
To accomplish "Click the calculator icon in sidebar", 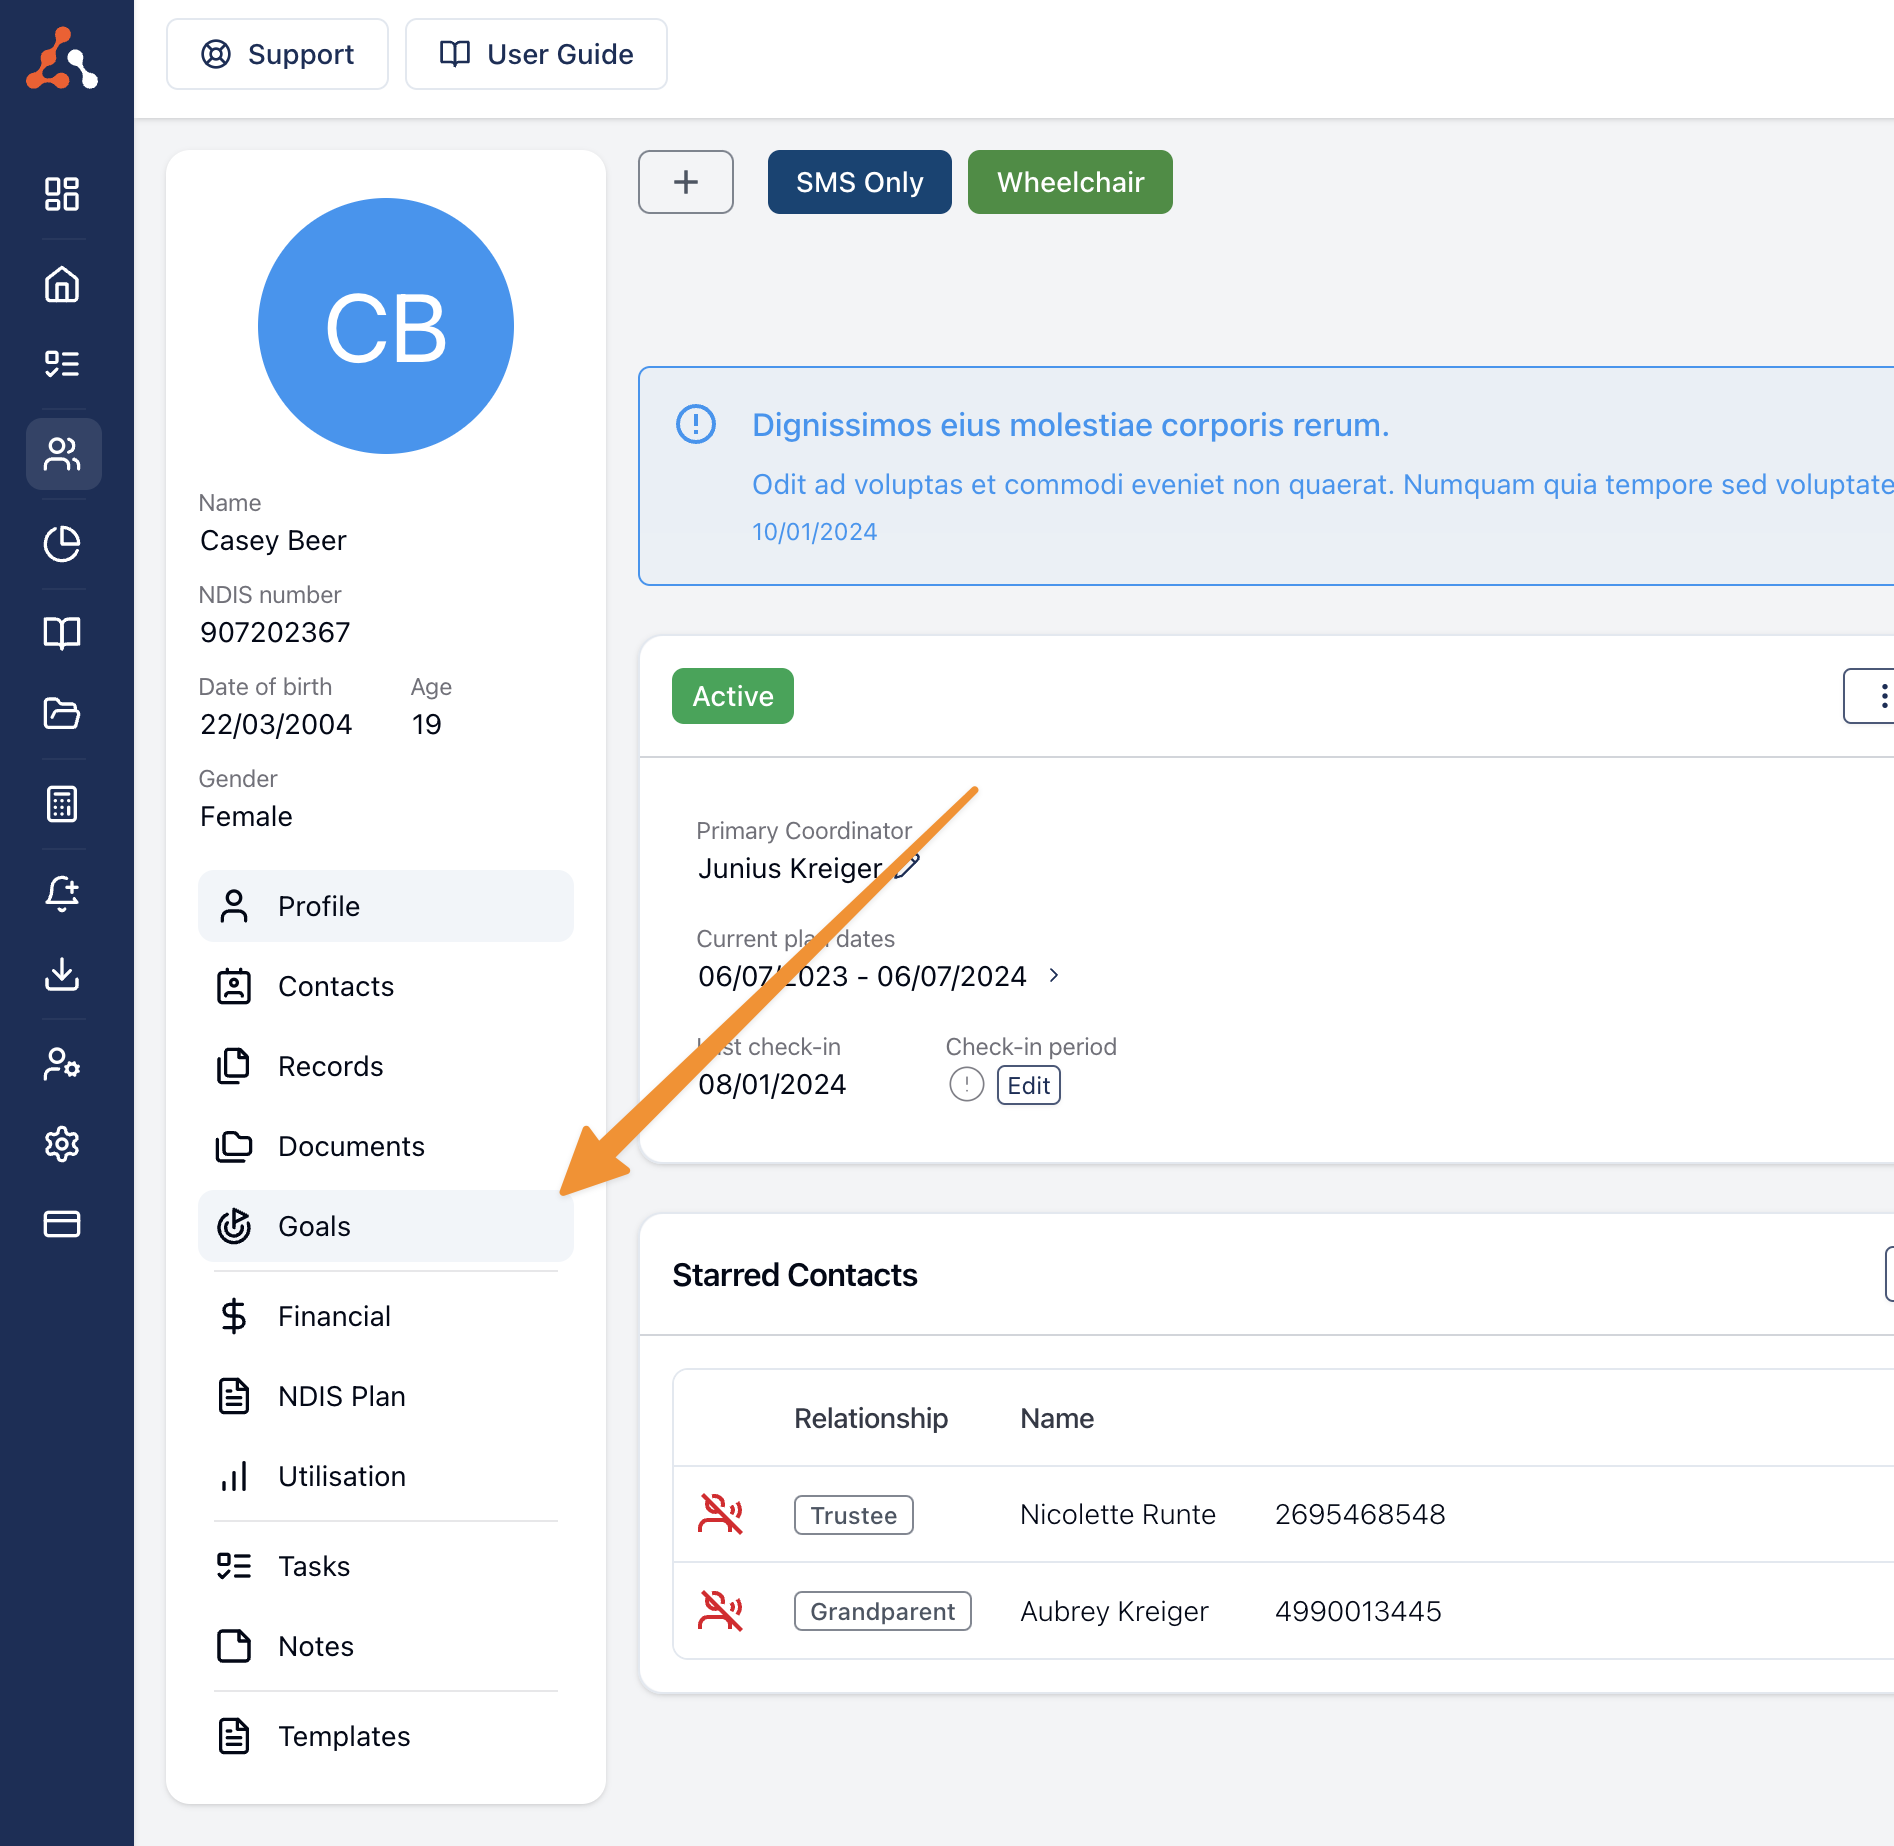I will (x=62, y=804).
